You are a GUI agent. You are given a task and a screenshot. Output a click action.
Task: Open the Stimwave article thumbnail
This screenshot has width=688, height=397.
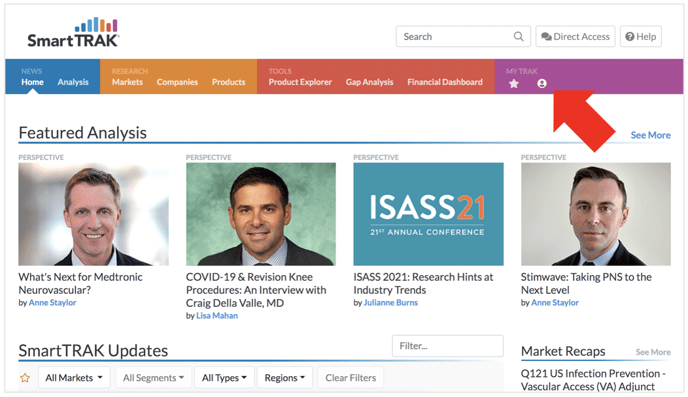(596, 214)
